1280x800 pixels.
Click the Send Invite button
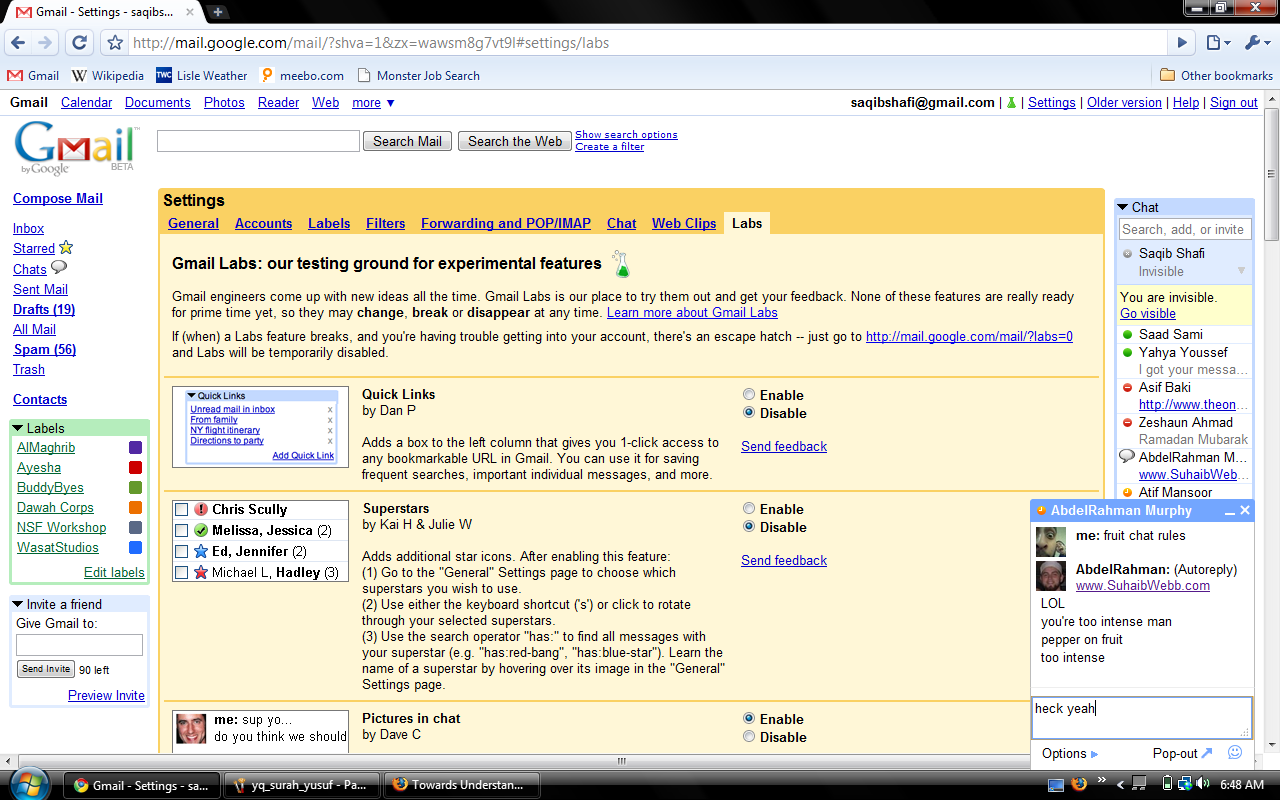coord(46,669)
